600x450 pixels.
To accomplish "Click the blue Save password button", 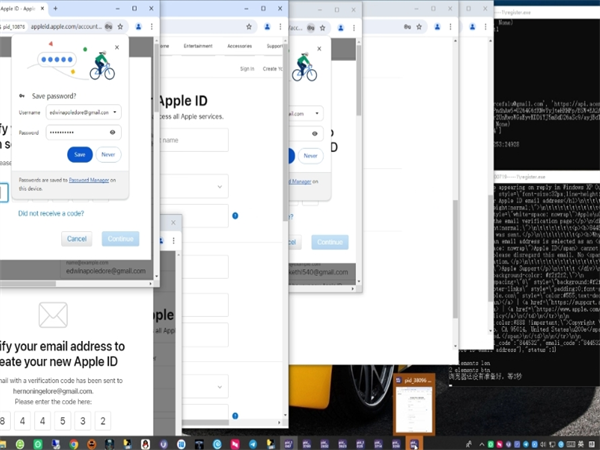I will 80,154.
